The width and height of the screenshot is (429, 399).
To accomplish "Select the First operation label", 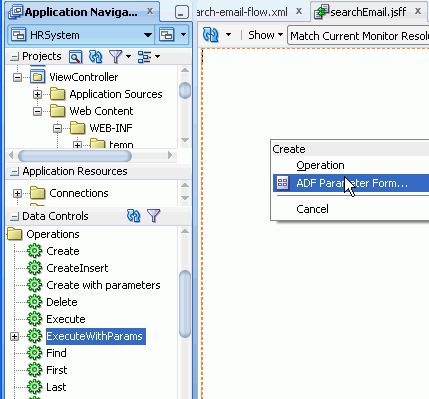I will point(57,370).
